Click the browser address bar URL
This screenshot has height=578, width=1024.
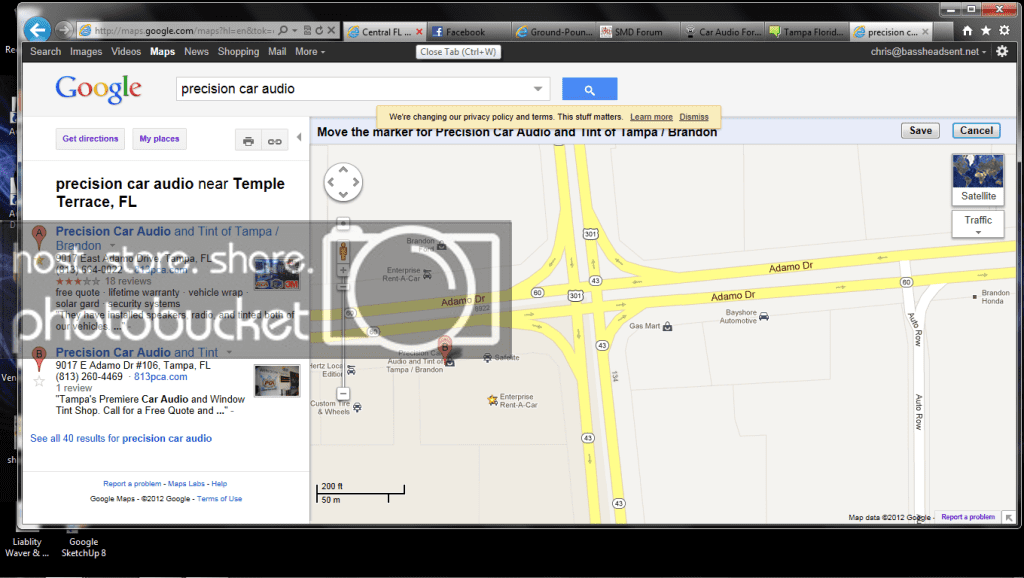pyautogui.click(x=183, y=31)
